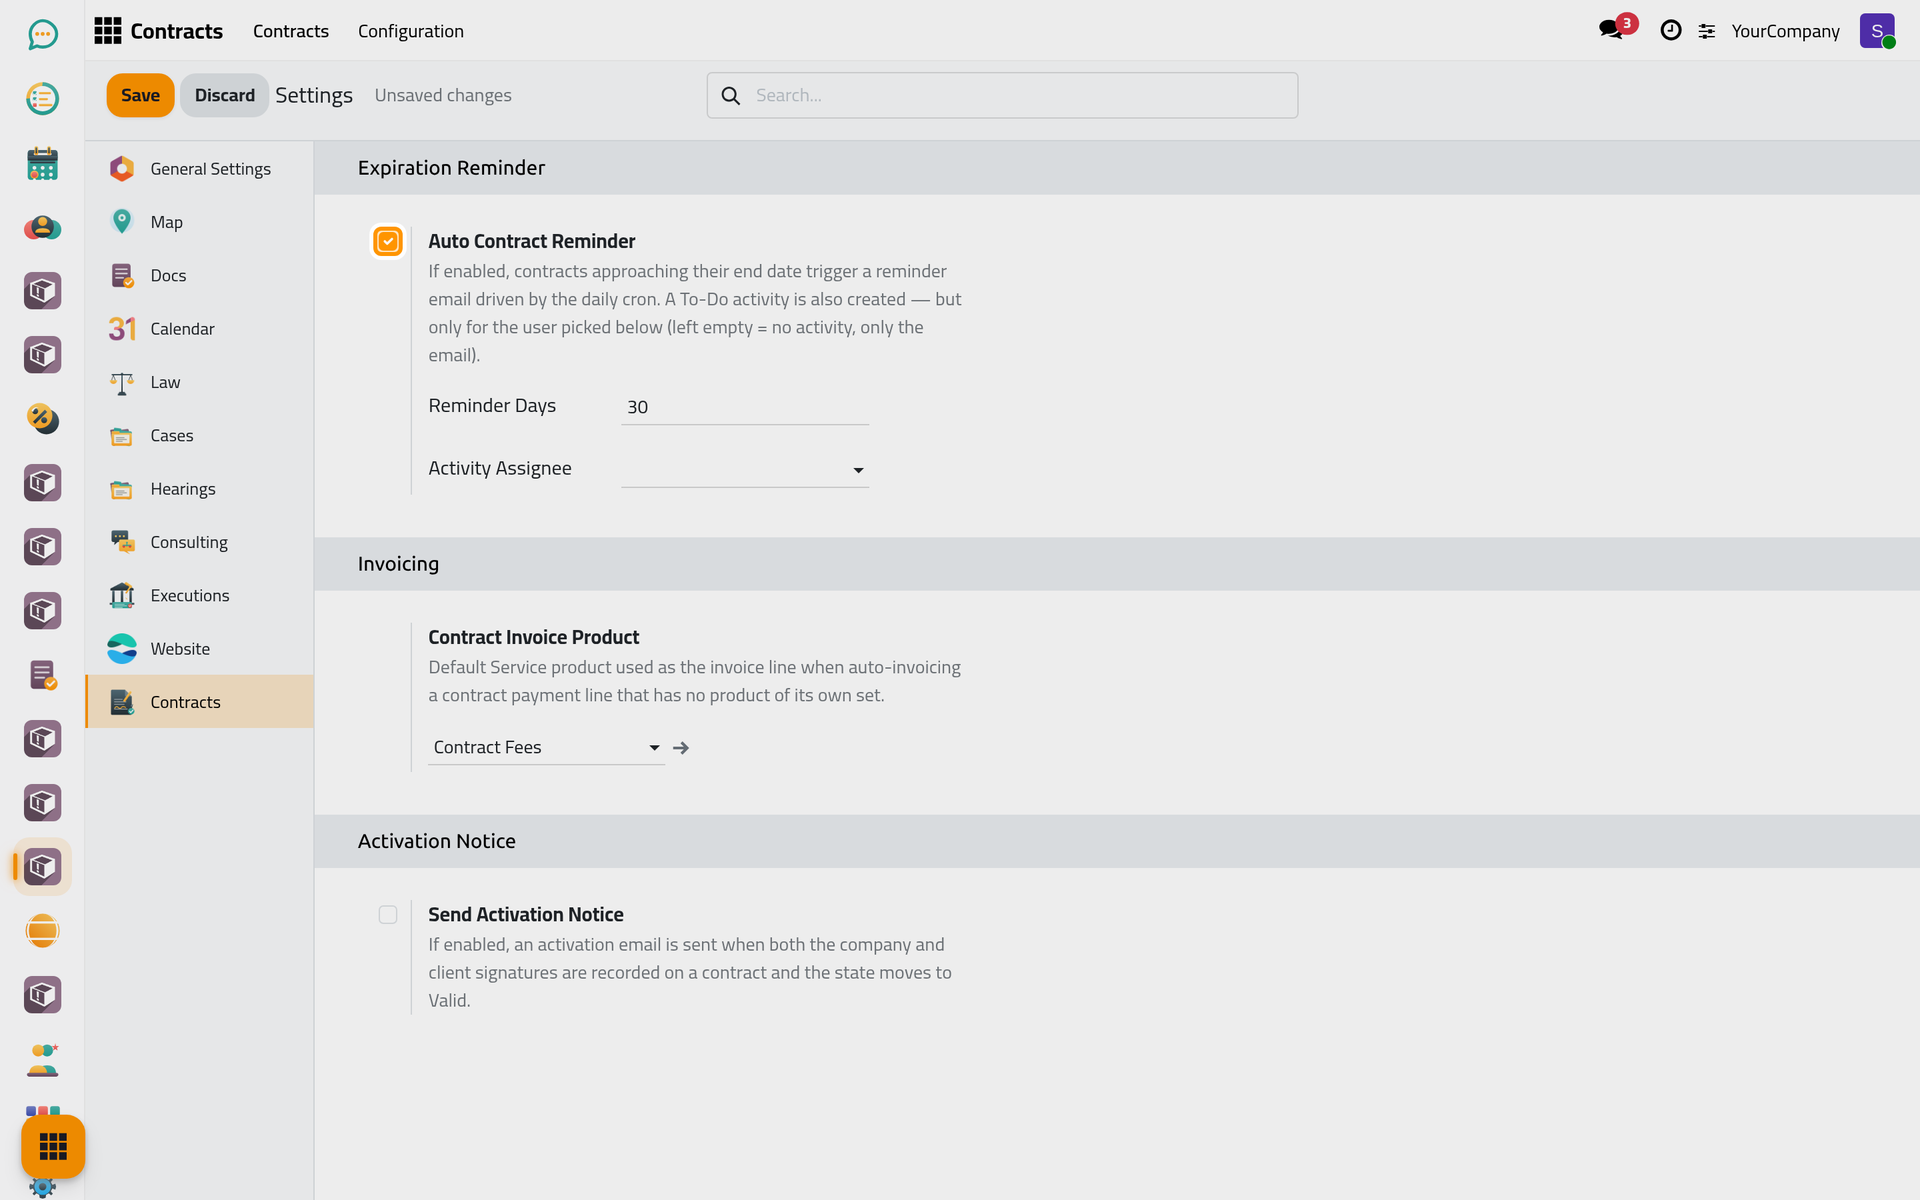Open the orange globe app icon in dock
This screenshot has height=1200, width=1920.
tap(42, 931)
